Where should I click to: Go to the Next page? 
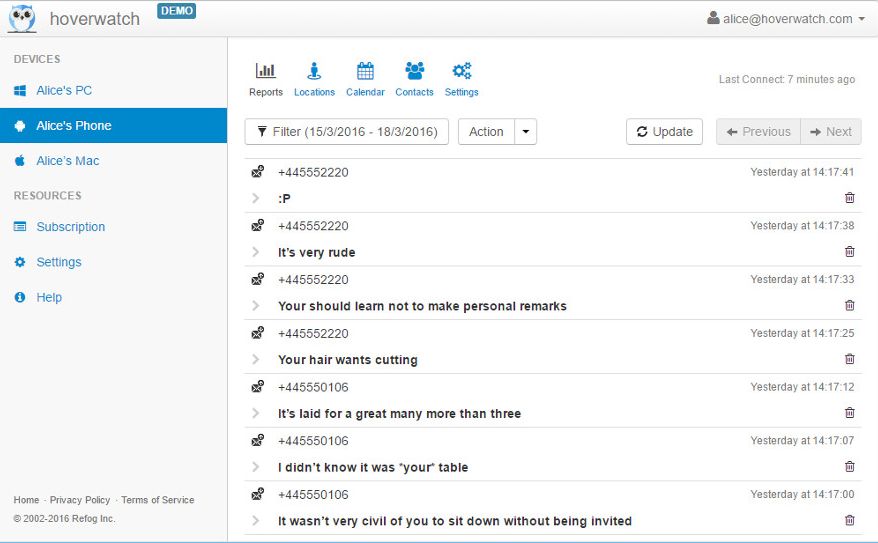coord(831,132)
